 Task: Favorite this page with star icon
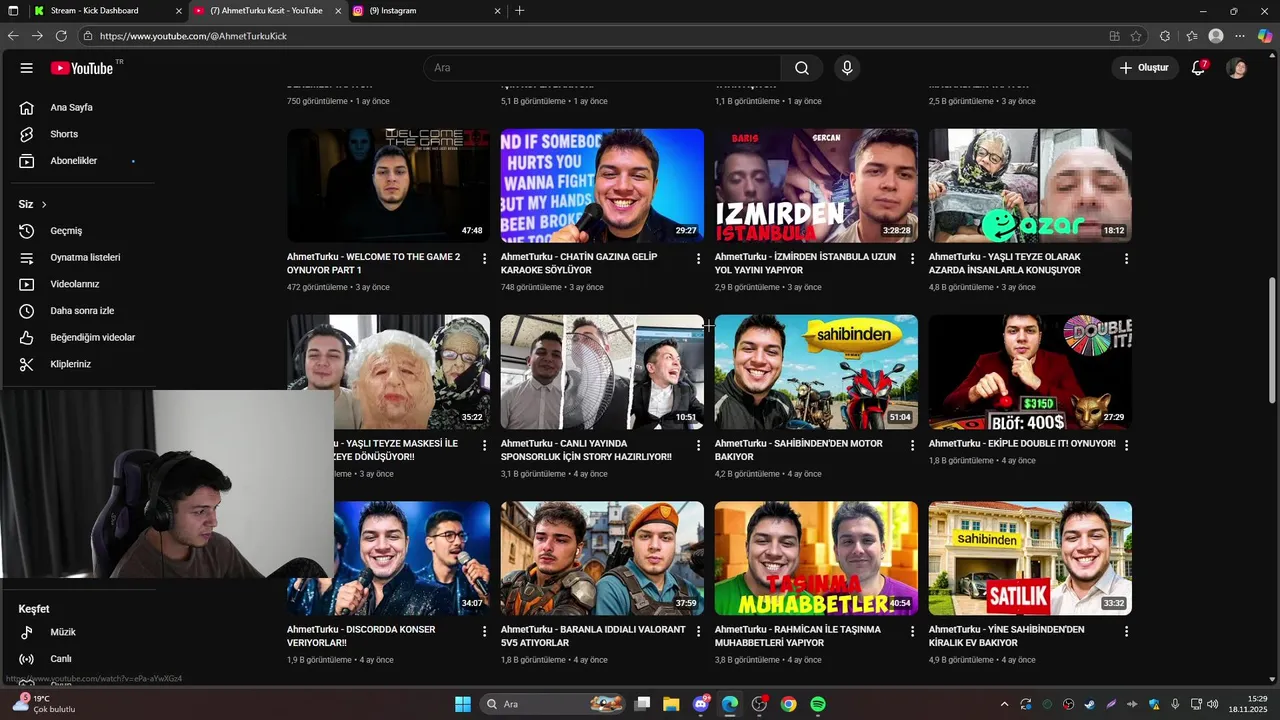(1136, 36)
